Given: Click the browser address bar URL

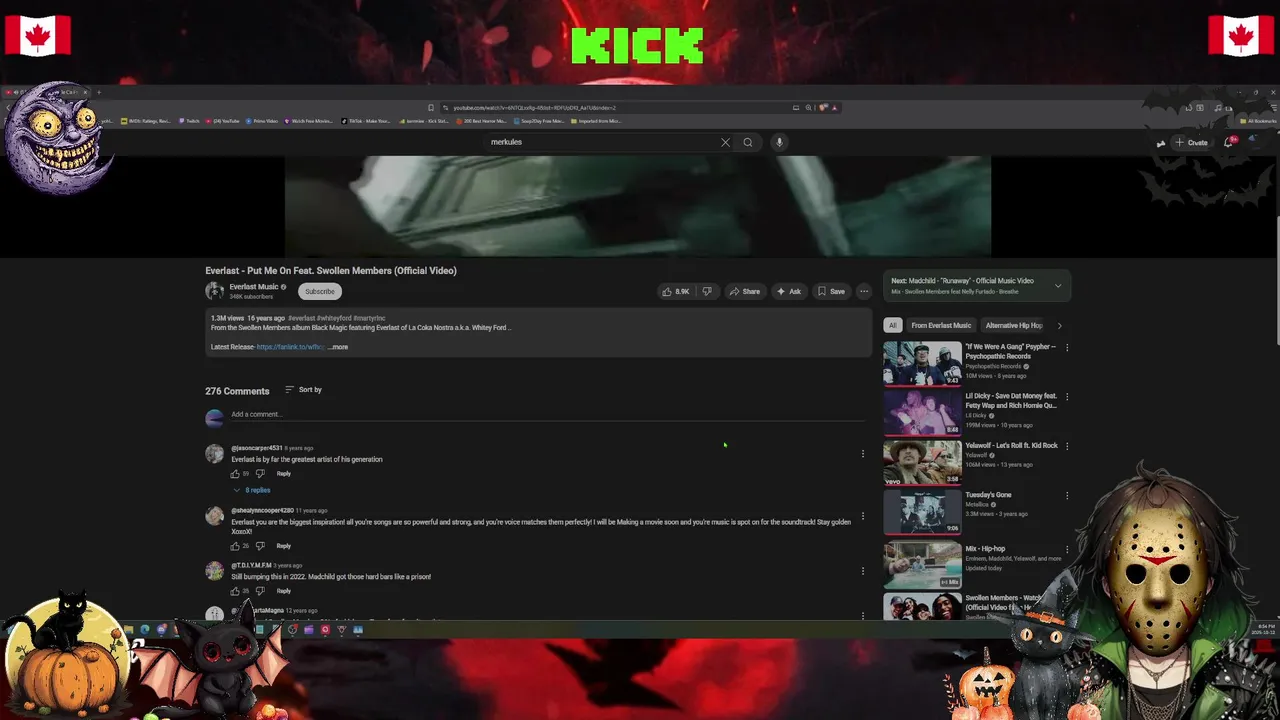Looking at the screenshot, I should (534, 108).
